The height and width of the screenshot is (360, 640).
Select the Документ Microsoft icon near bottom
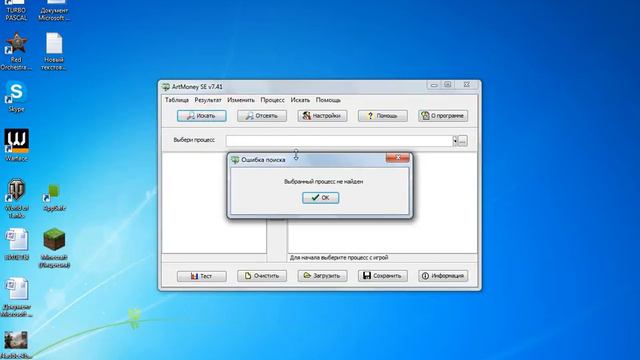[x=16, y=297]
